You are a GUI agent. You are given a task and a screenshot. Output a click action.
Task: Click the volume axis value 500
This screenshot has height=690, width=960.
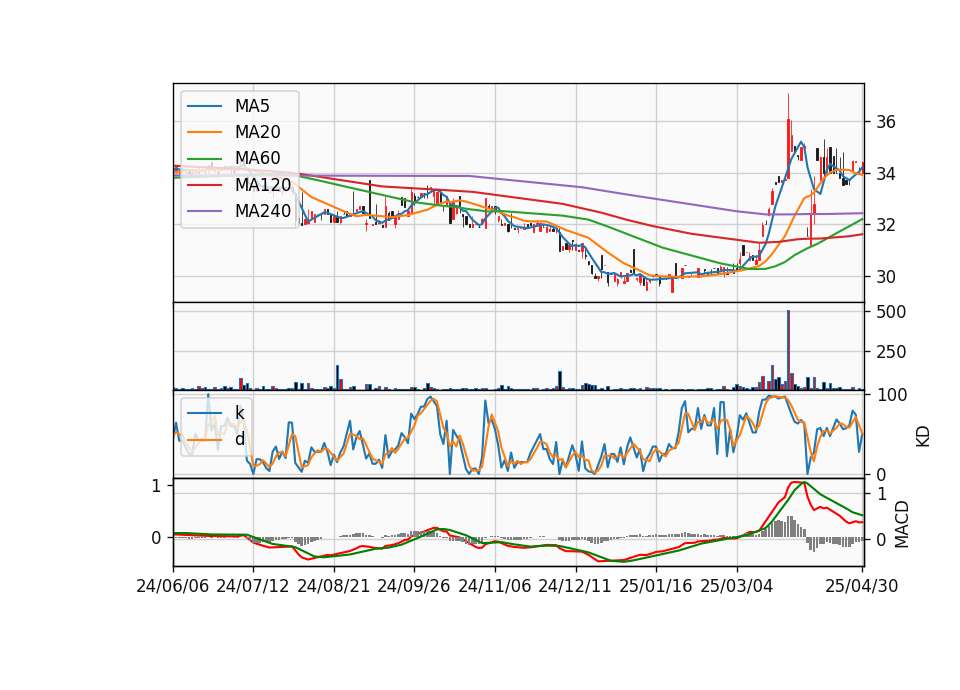pos(891,312)
